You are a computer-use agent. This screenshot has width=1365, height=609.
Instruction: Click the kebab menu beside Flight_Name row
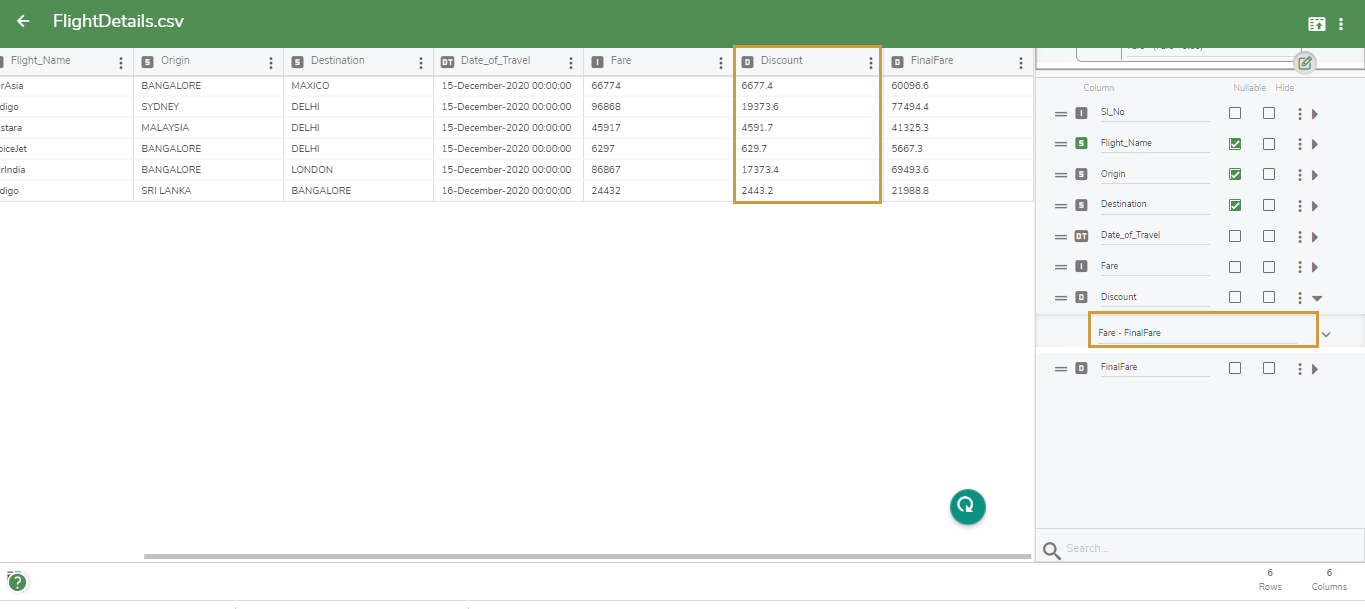pyautogui.click(x=1299, y=142)
